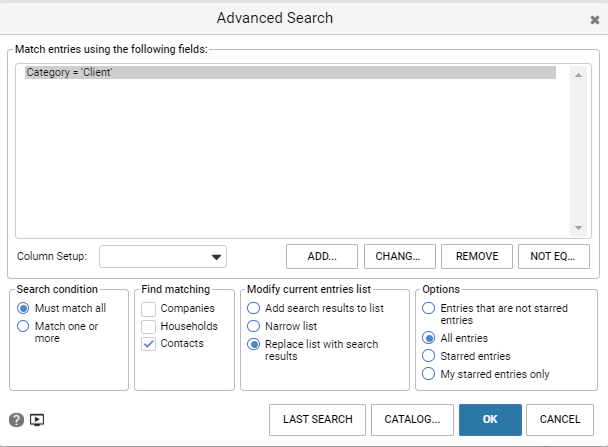
Task: Run the LAST SEARCH button
Action: pyautogui.click(x=318, y=420)
